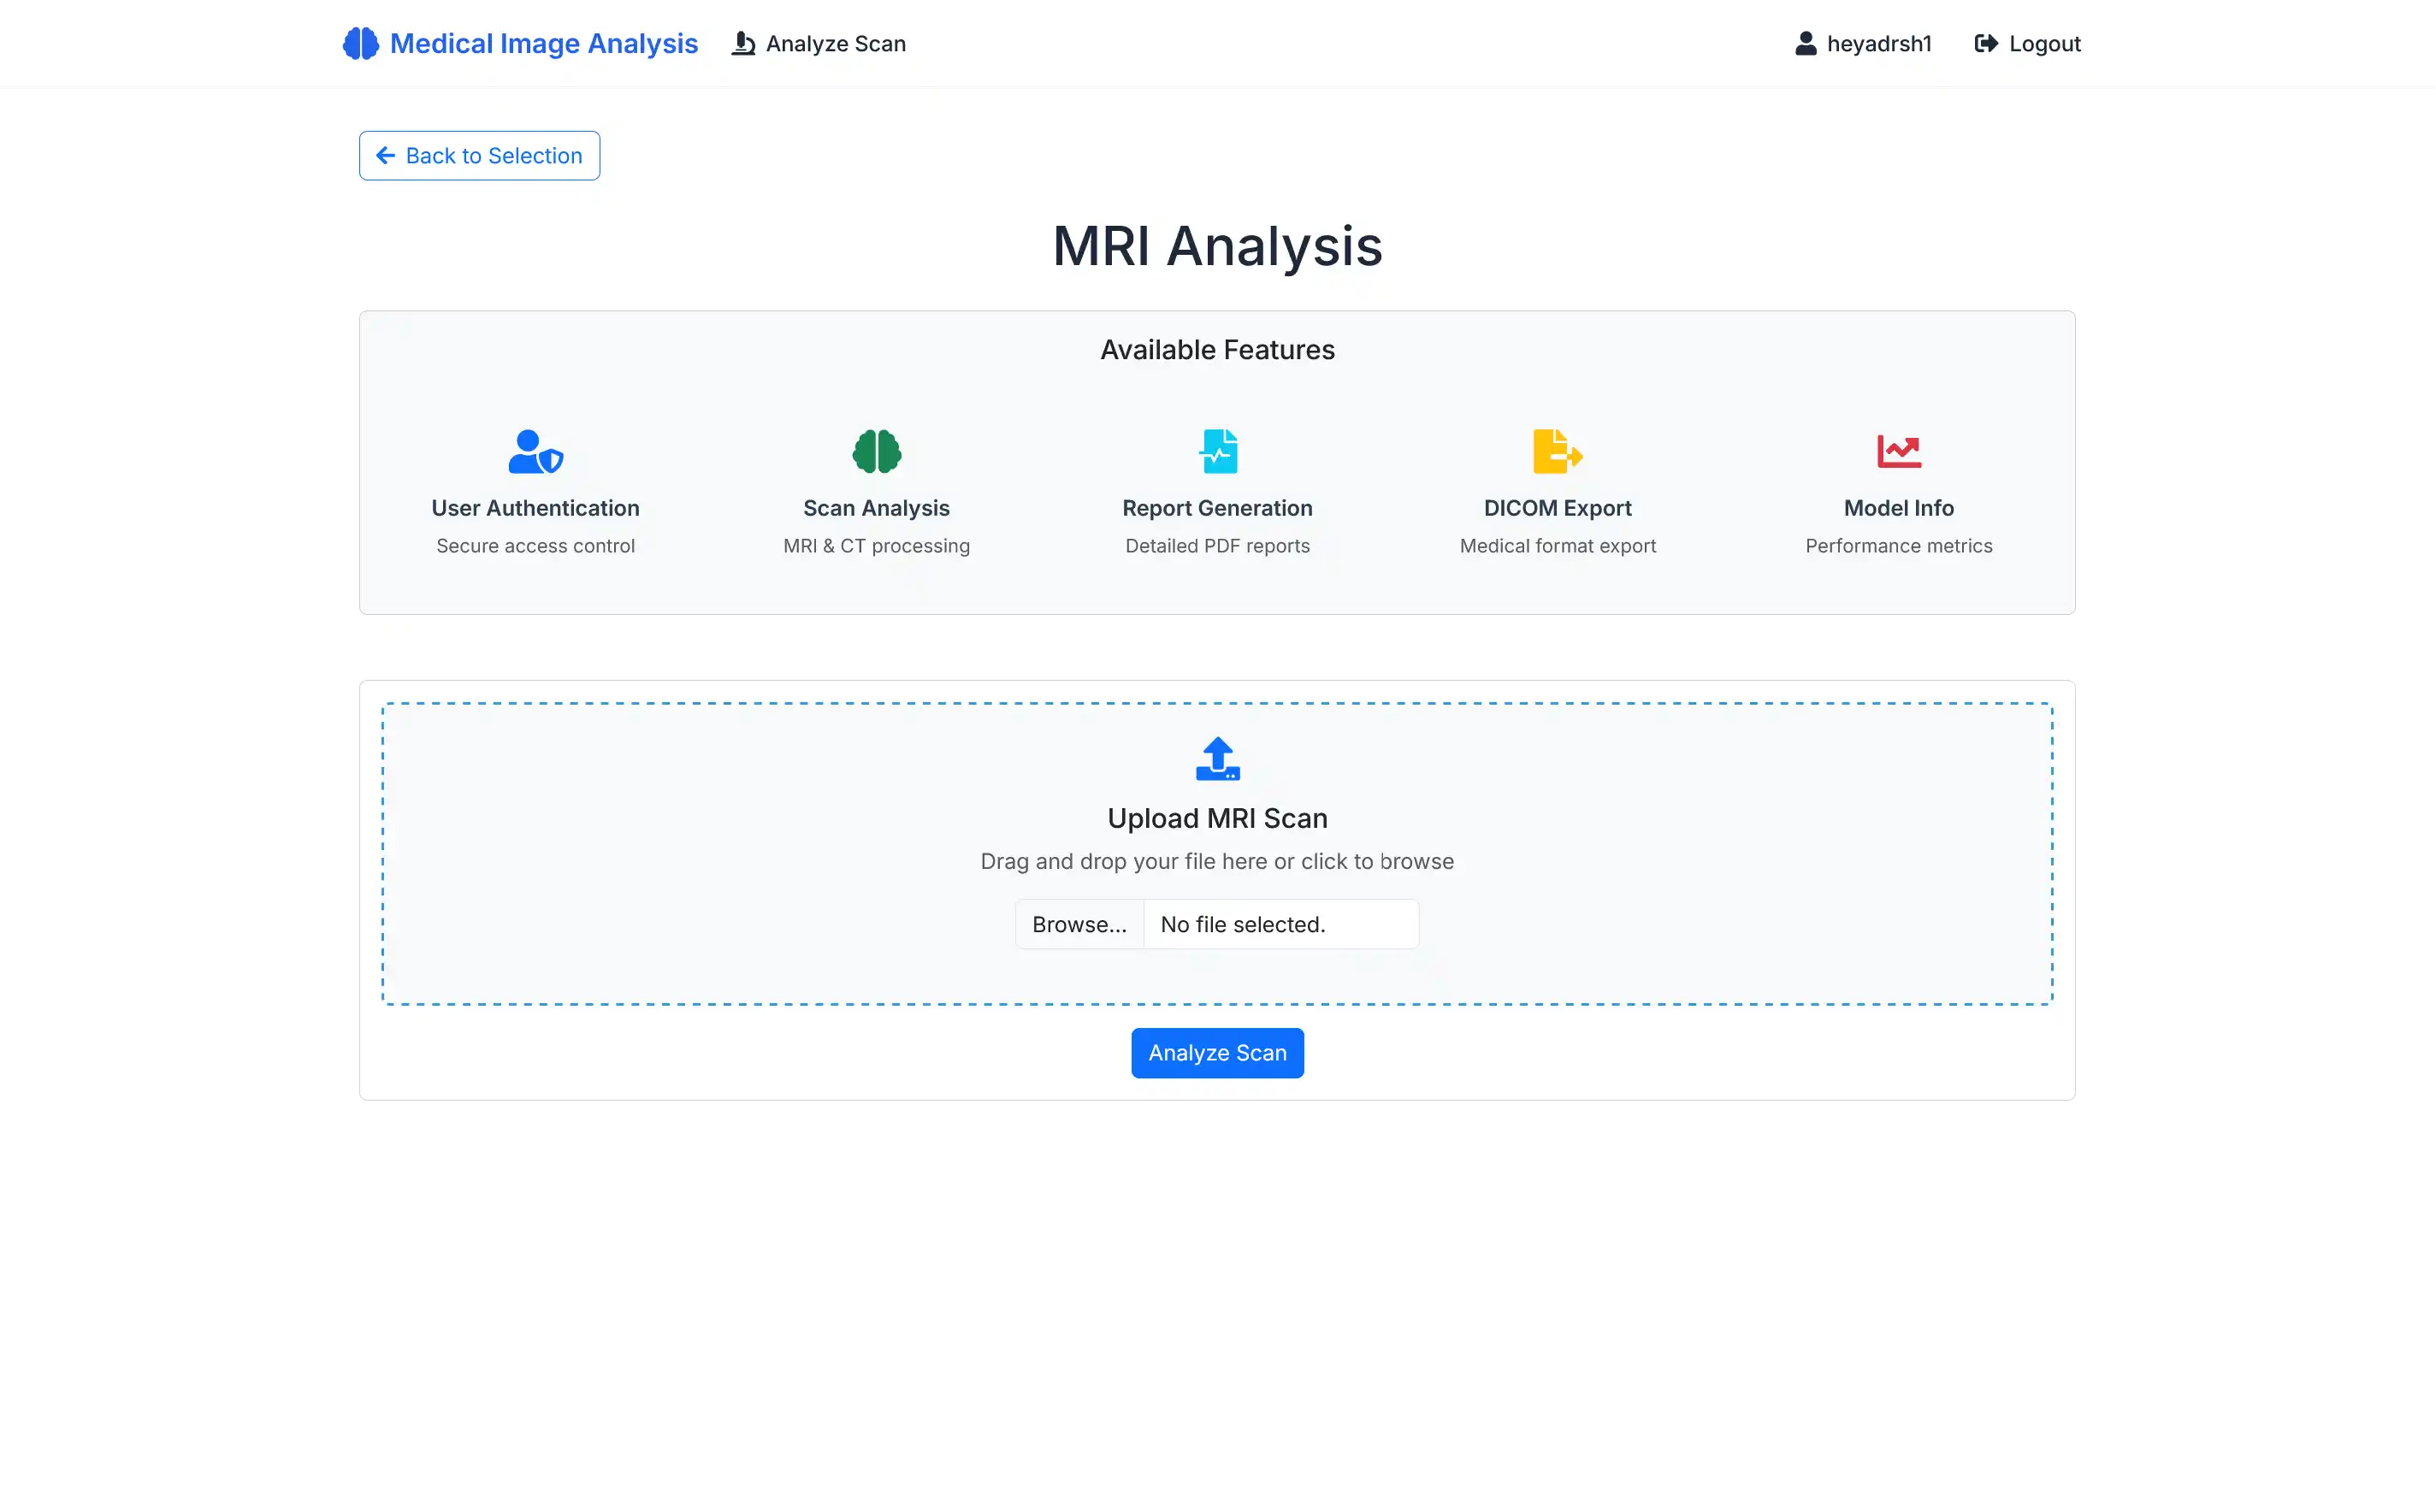Open the Analyze Scan nav item
This screenshot has height=1512, width=2436.
click(x=819, y=43)
